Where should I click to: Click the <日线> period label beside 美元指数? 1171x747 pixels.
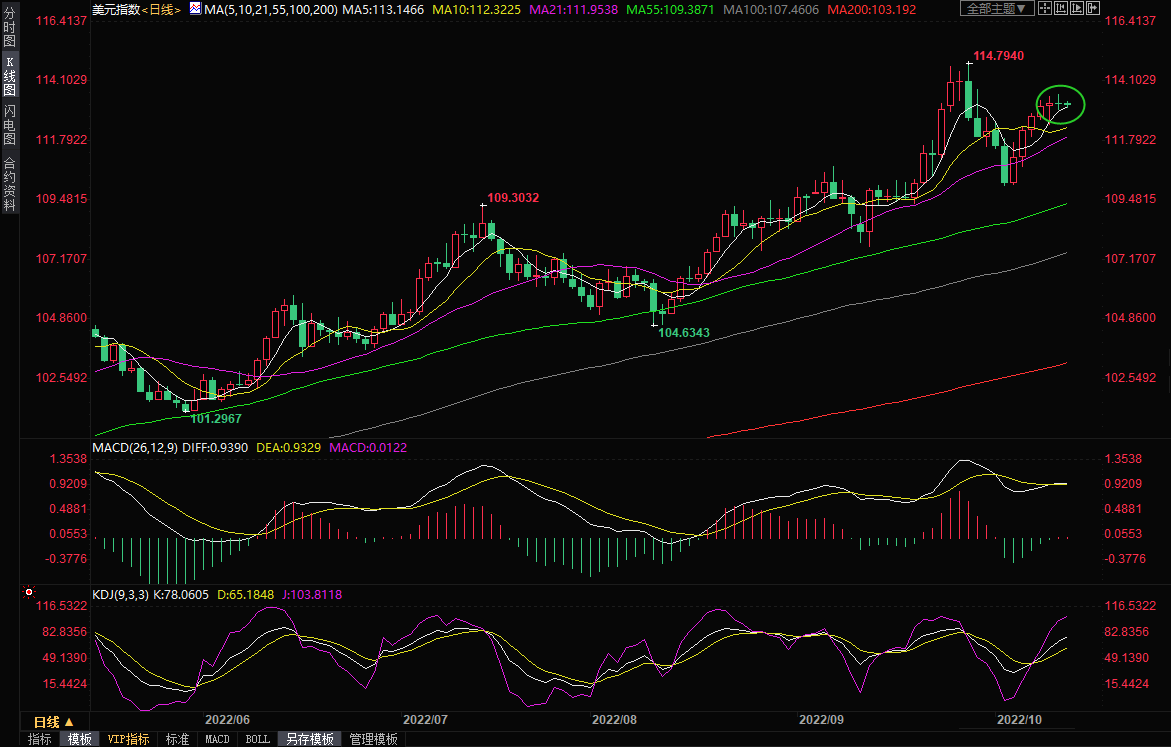[160, 8]
